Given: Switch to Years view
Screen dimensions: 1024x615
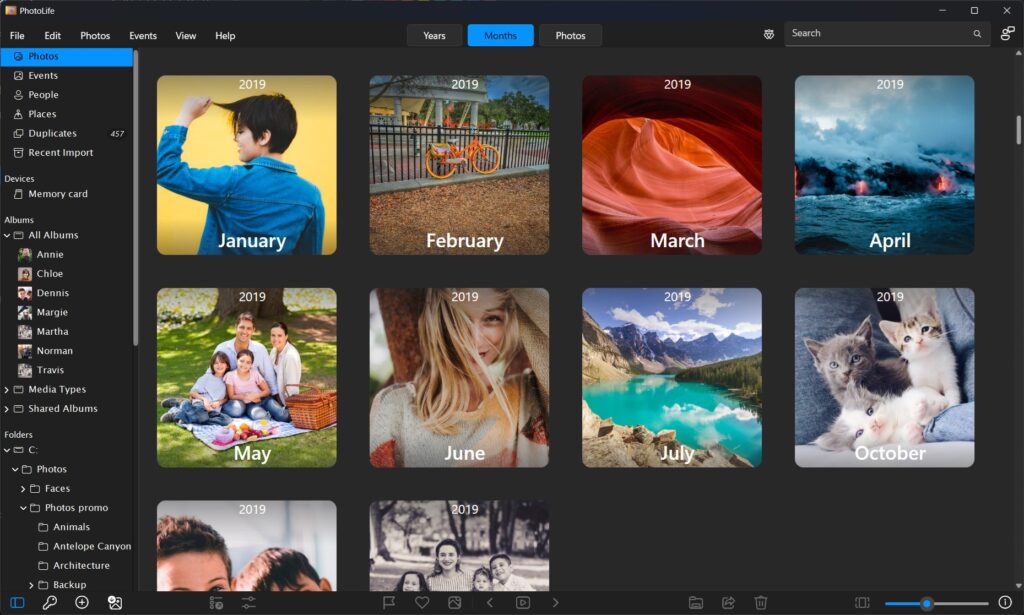Looking at the screenshot, I should (434, 35).
